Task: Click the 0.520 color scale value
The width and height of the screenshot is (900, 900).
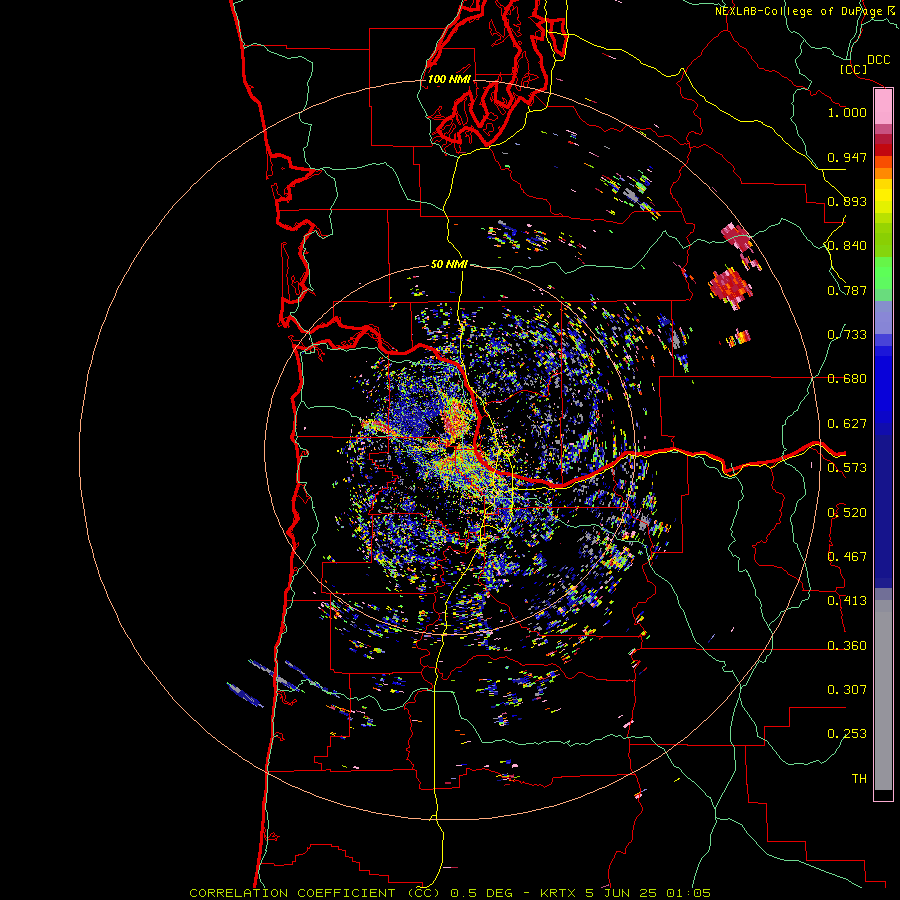Action: click(x=847, y=513)
